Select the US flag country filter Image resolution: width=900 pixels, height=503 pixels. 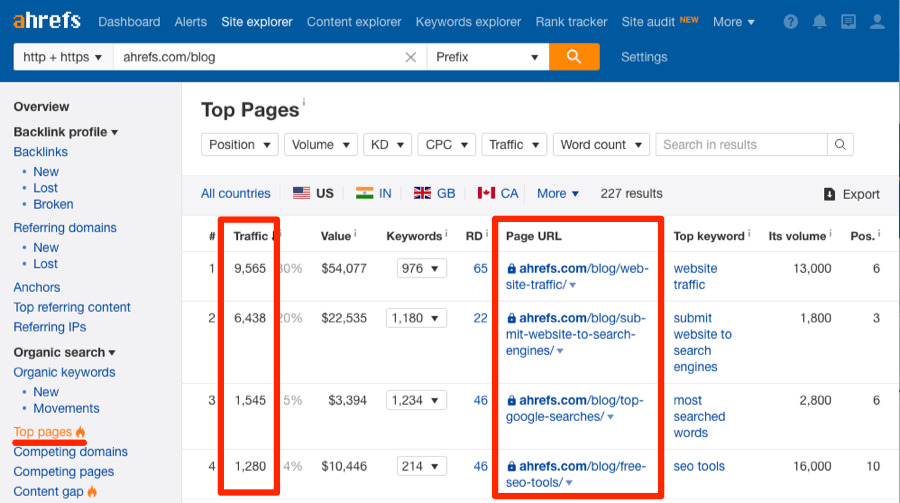(x=313, y=193)
